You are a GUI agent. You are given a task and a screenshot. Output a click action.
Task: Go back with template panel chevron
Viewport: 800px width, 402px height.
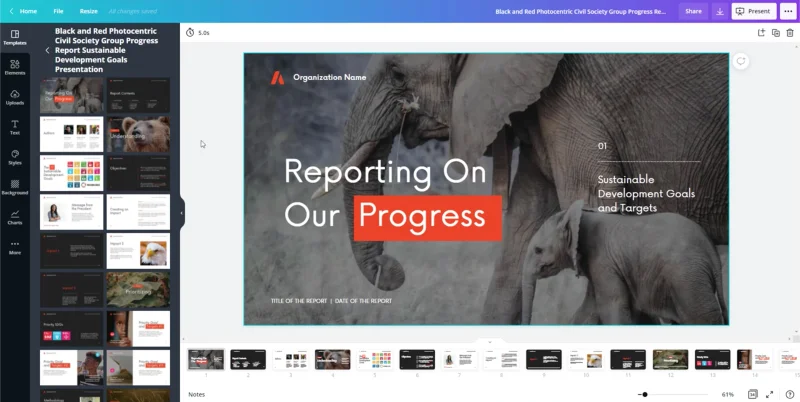[x=47, y=50]
